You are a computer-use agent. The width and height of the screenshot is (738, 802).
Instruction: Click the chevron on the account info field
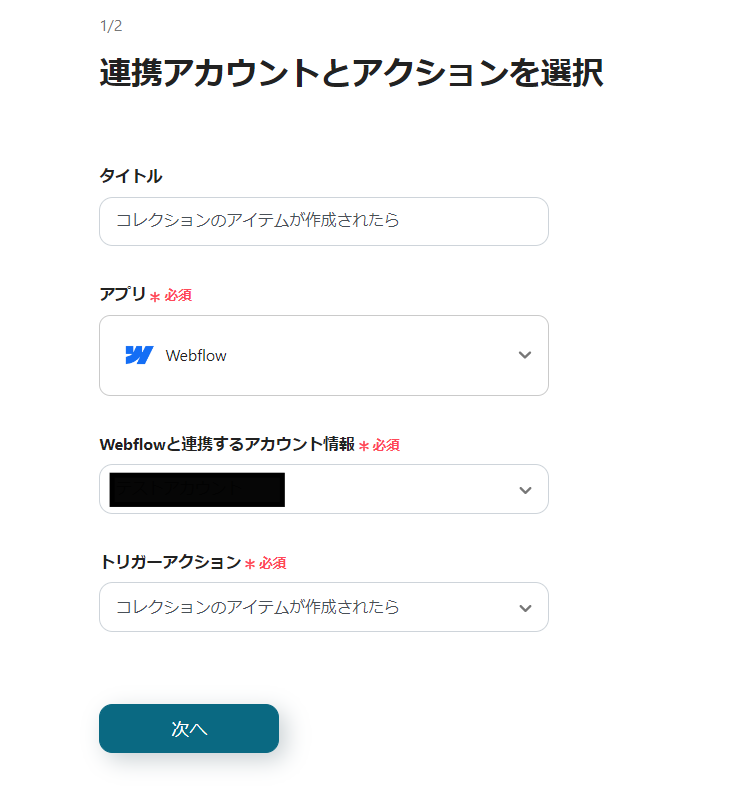(524, 489)
